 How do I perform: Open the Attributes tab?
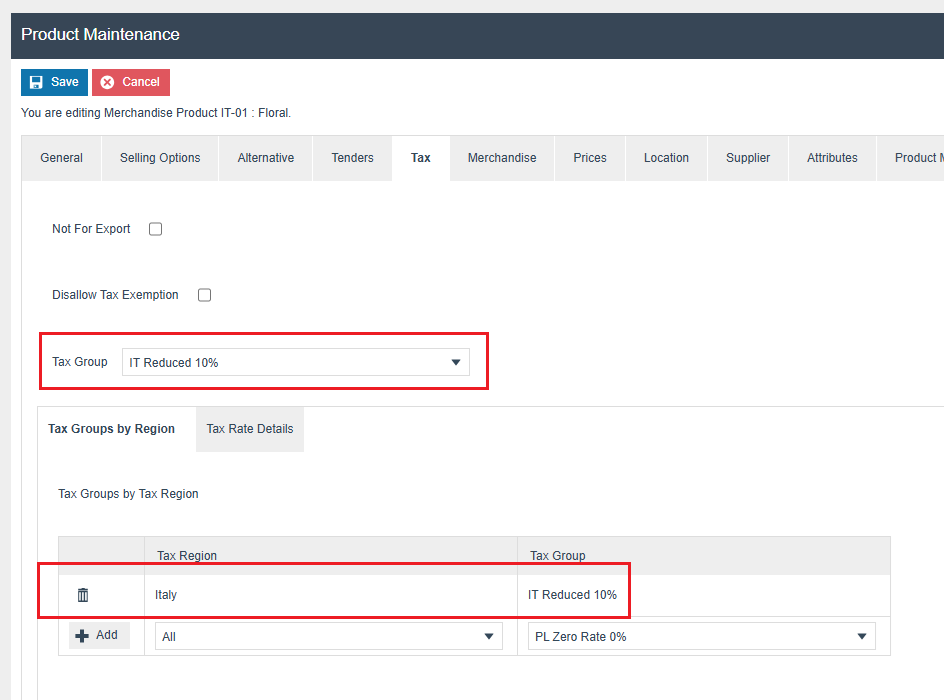click(x=832, y=158)
